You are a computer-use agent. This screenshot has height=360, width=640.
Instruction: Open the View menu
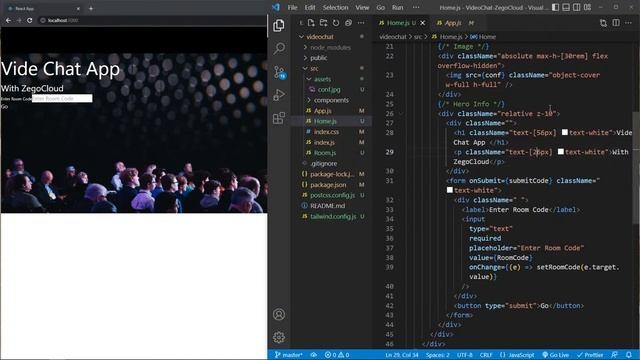coord(362,7)
